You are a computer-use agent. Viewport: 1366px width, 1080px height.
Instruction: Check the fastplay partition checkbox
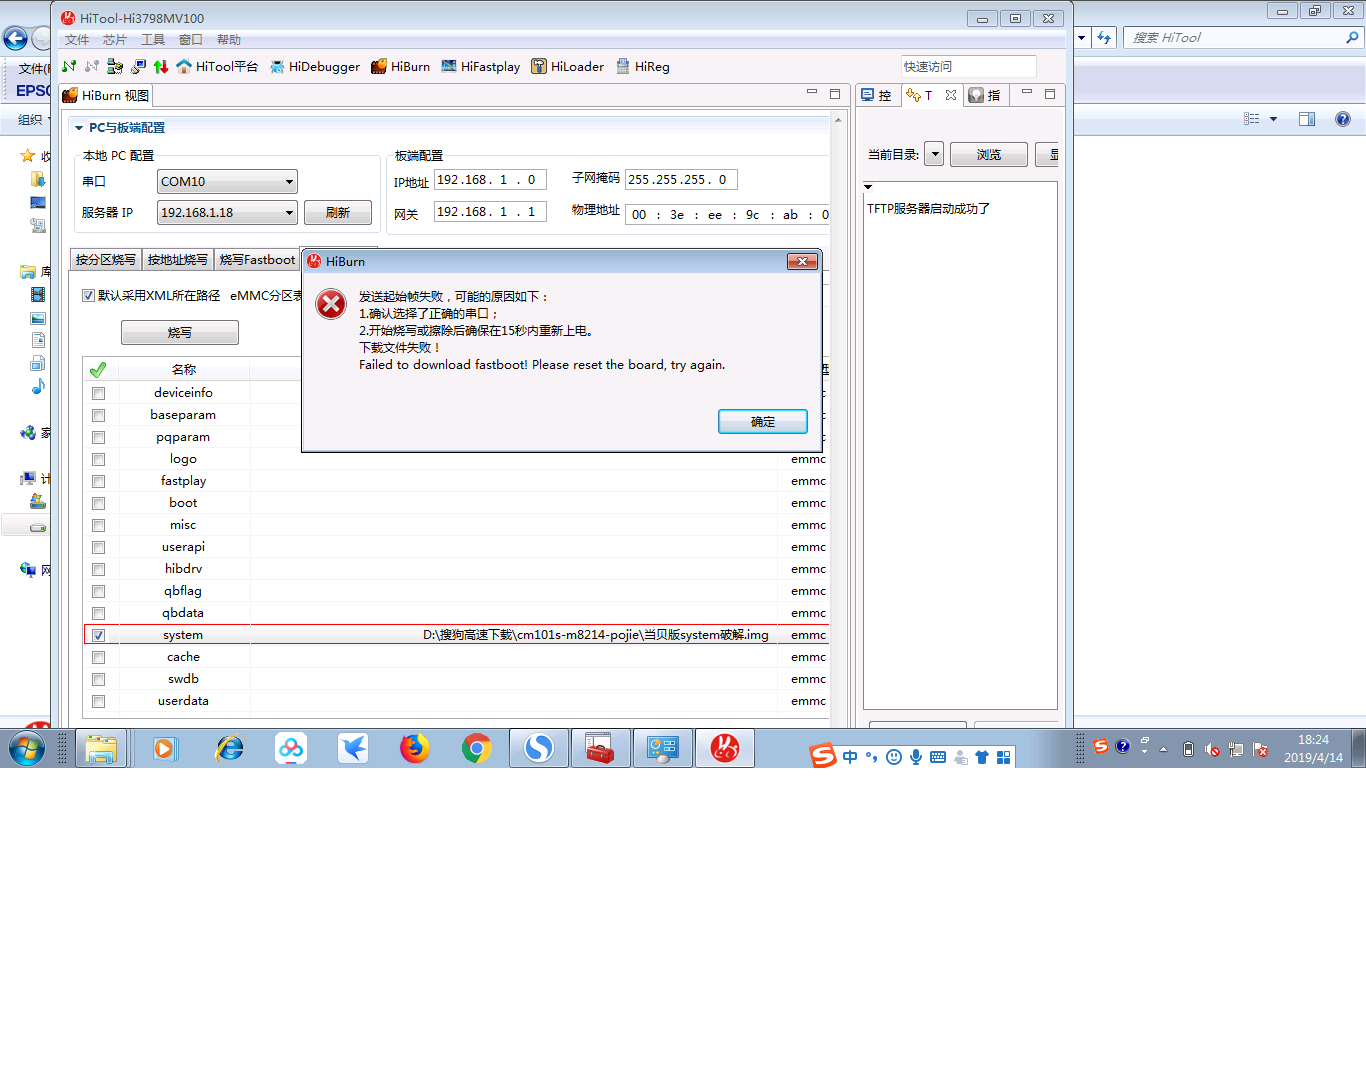pos(98,481)
